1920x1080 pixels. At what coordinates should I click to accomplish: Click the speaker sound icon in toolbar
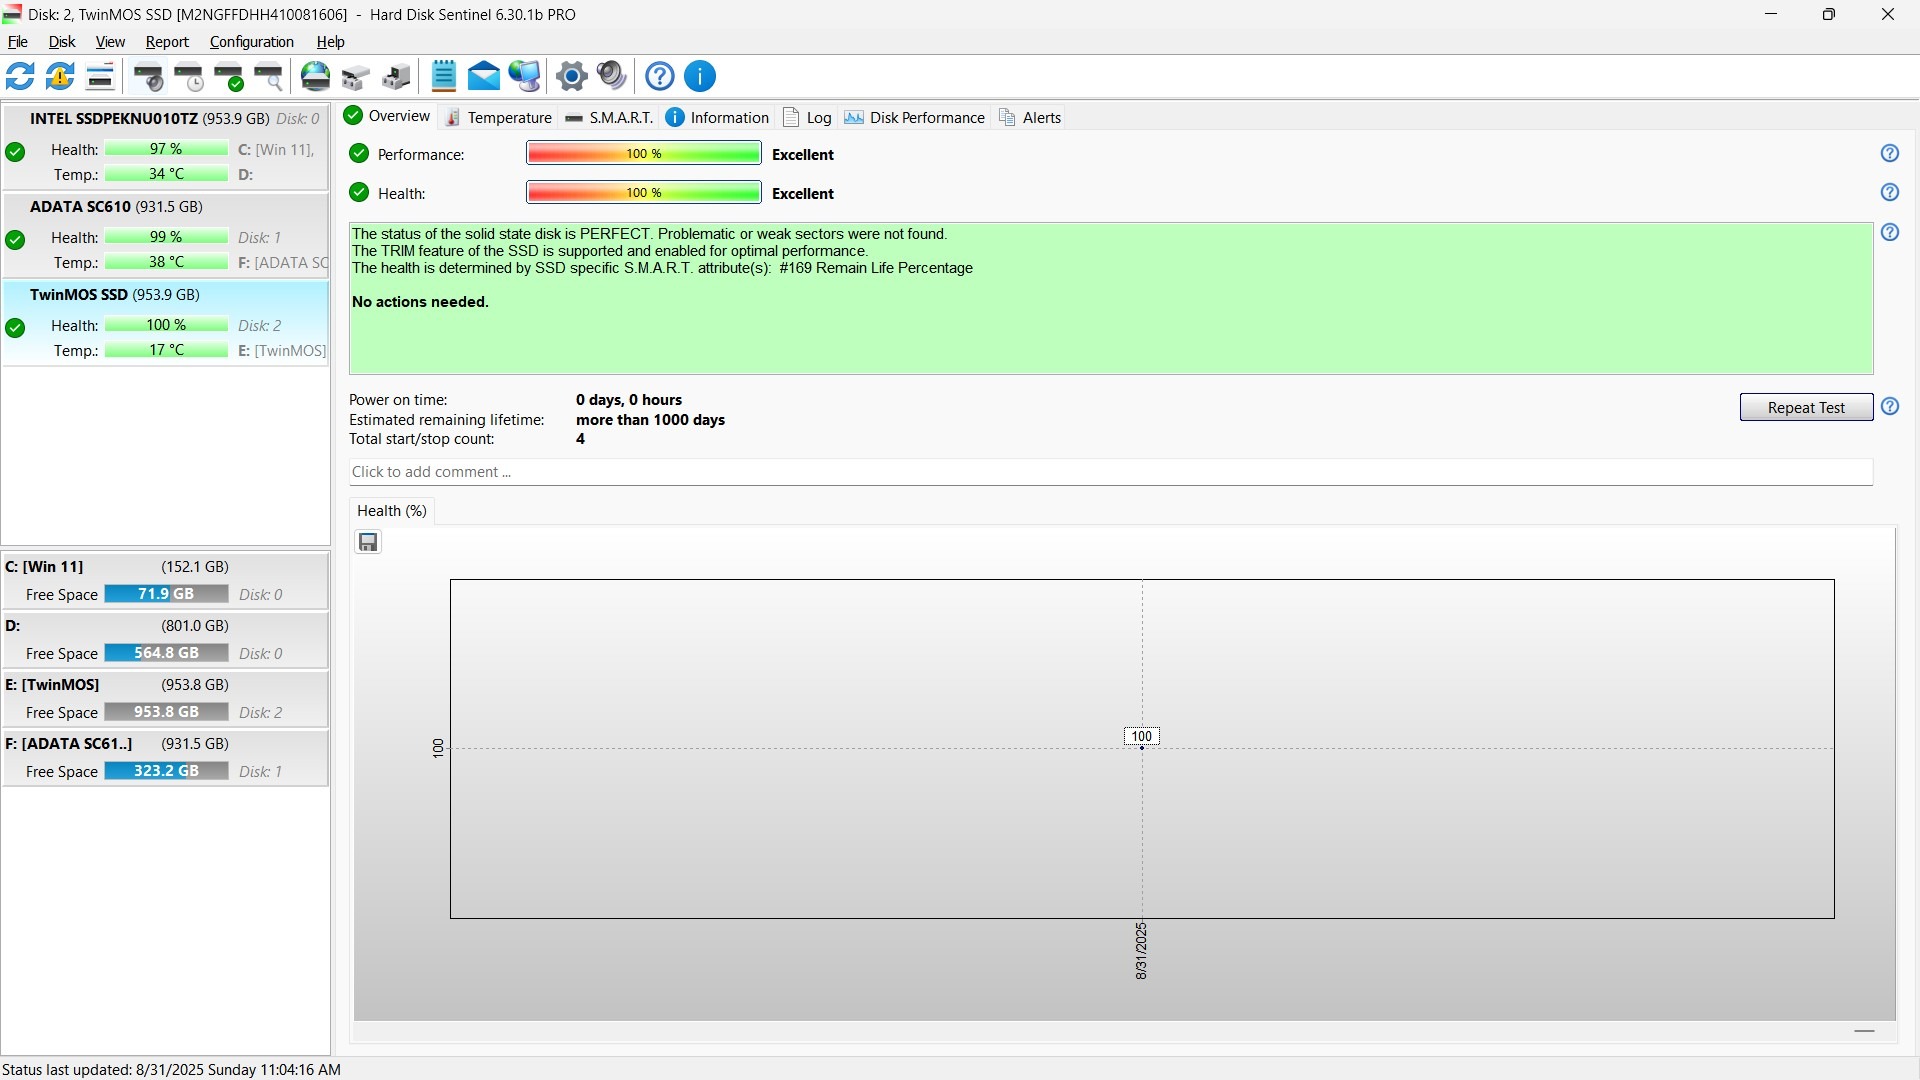[x=611, y=76]
